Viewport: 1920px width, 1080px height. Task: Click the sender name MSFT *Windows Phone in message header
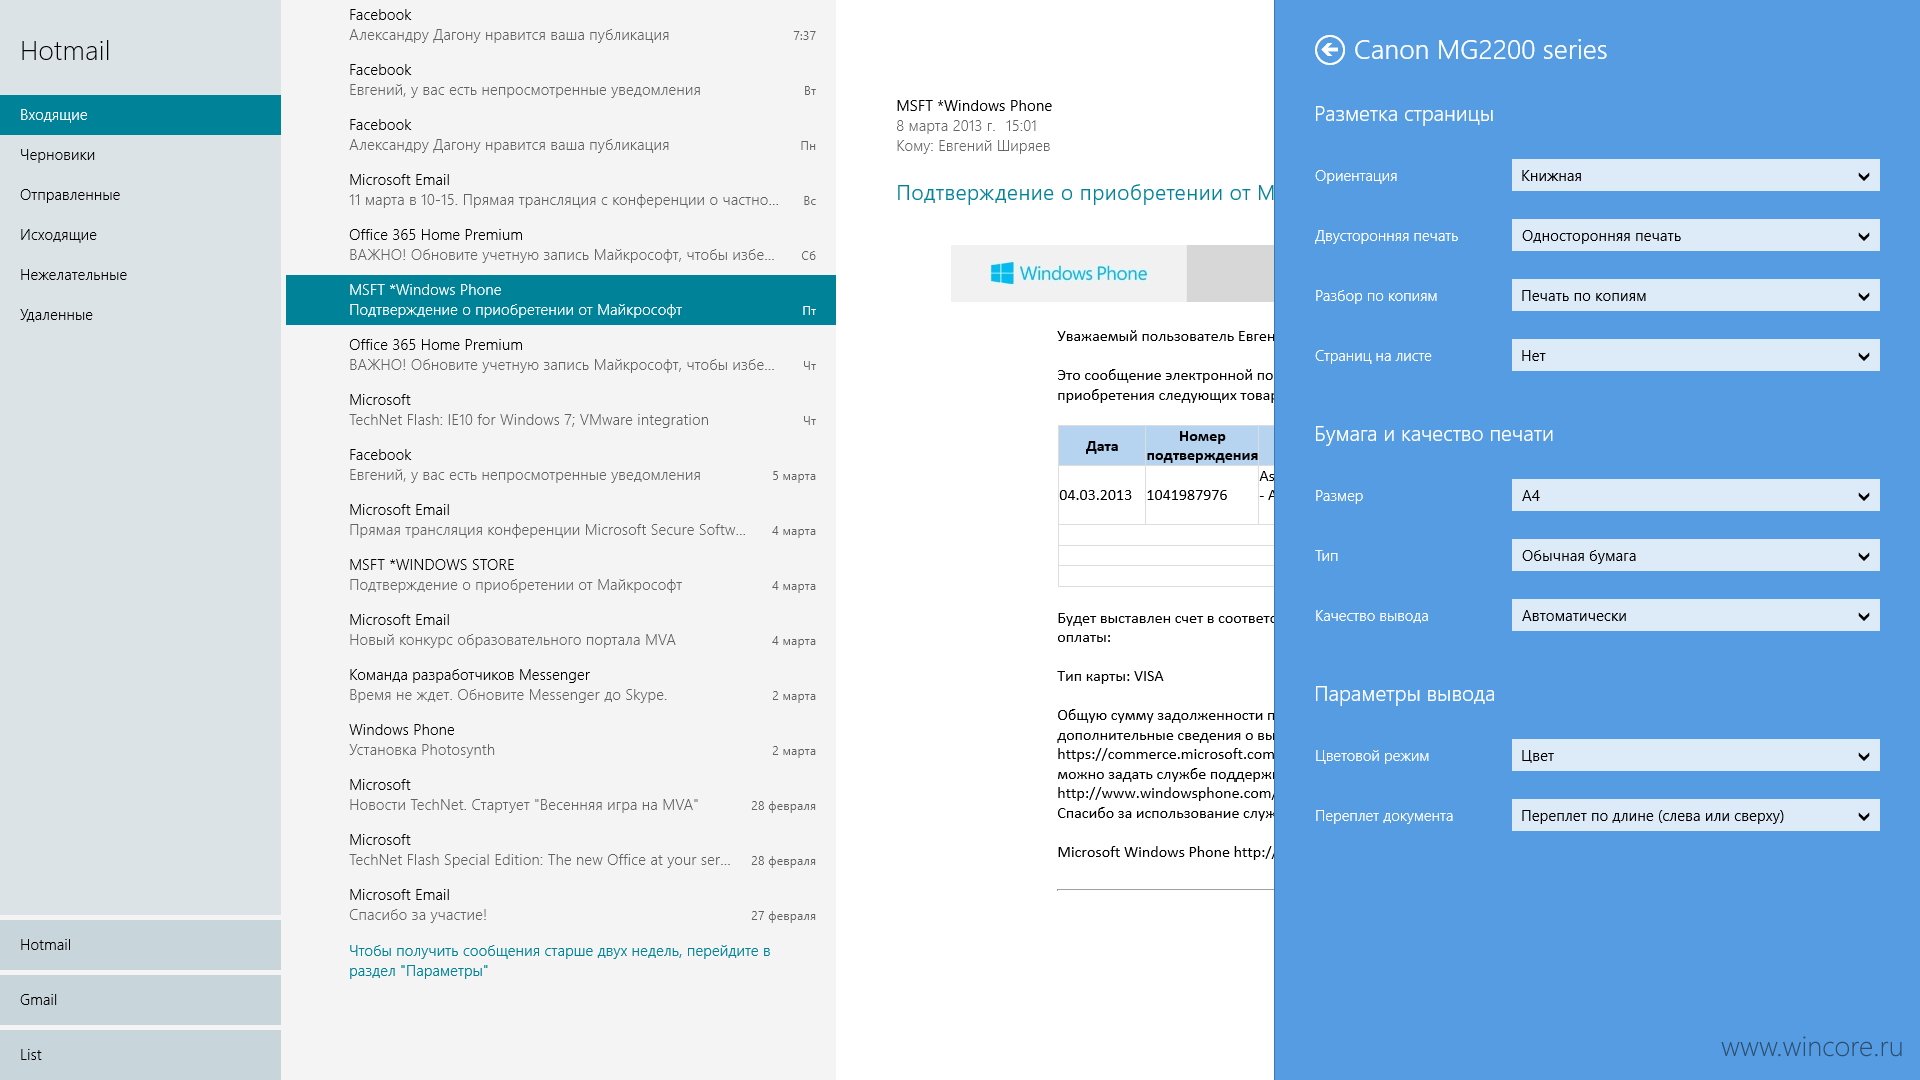click(x=974, y=106)
